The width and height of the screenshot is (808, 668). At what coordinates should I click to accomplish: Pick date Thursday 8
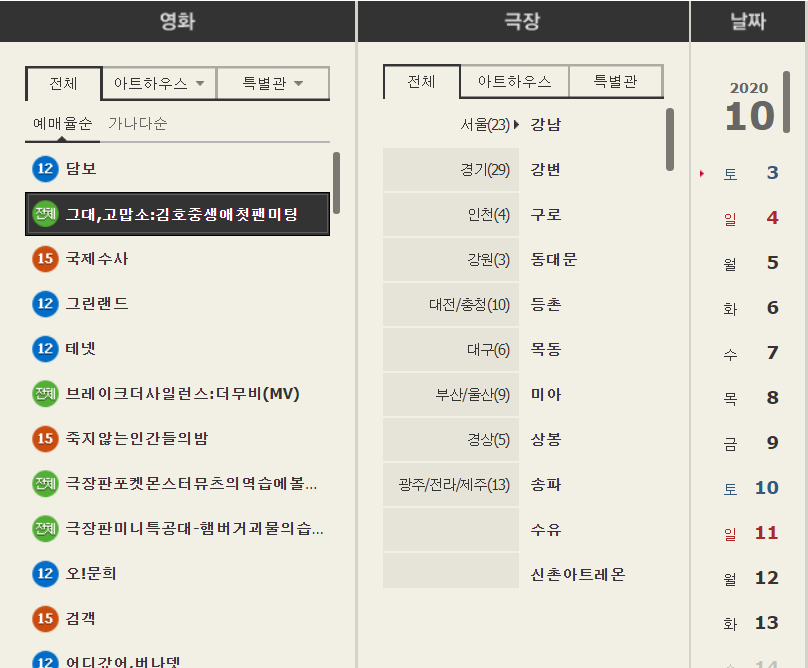(x=751, y=398)
